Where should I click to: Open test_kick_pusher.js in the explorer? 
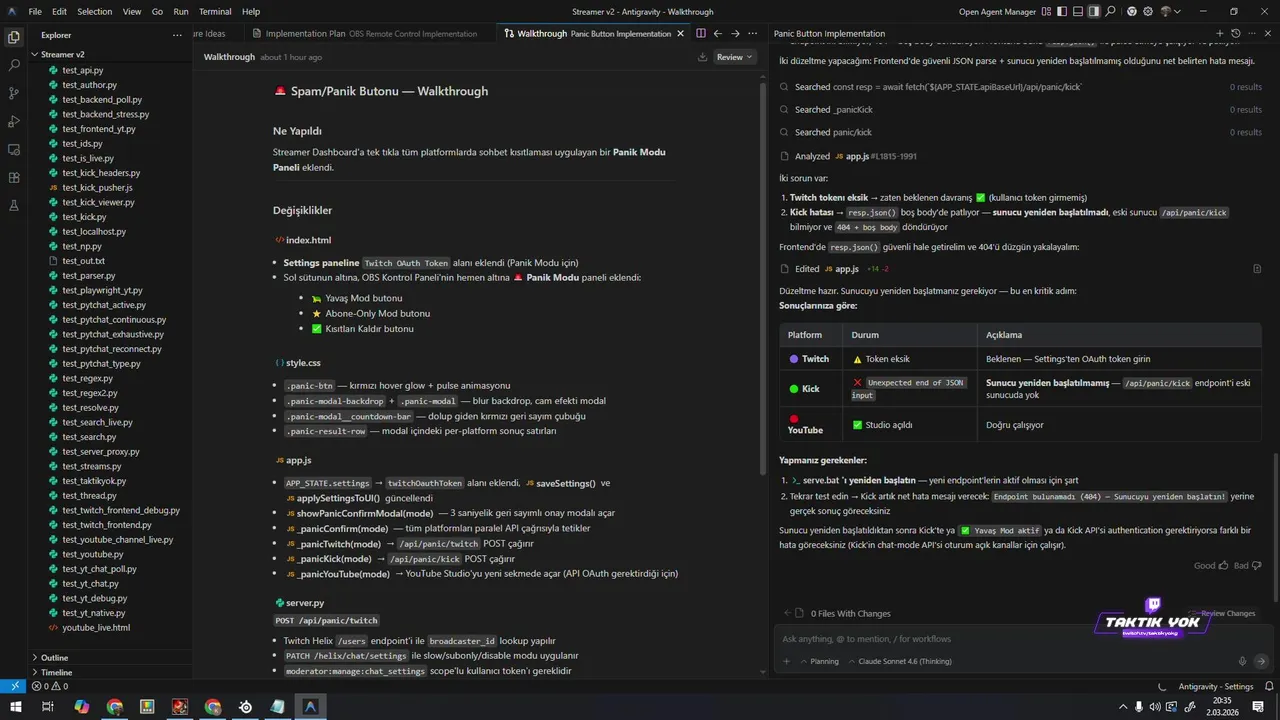click(x=97, y=187)
